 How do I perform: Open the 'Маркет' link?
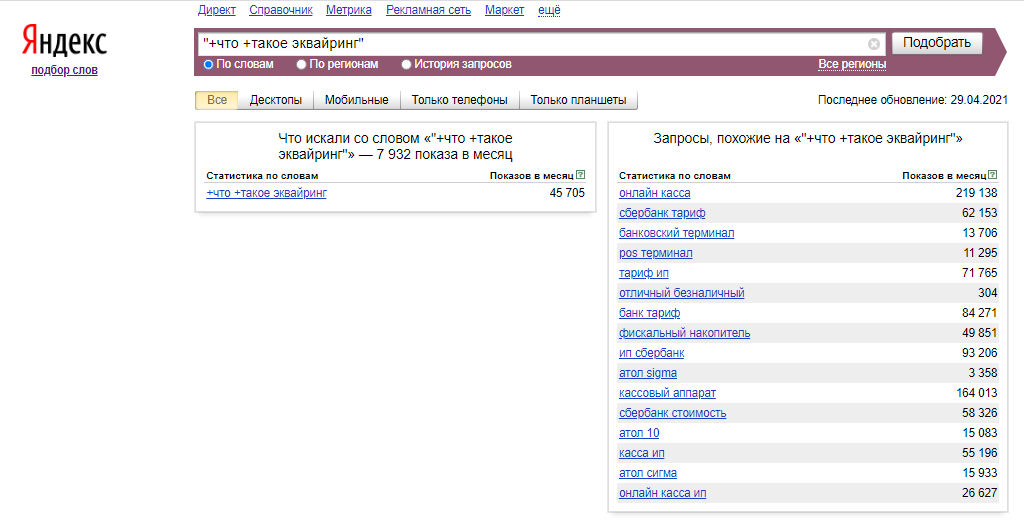504,10
